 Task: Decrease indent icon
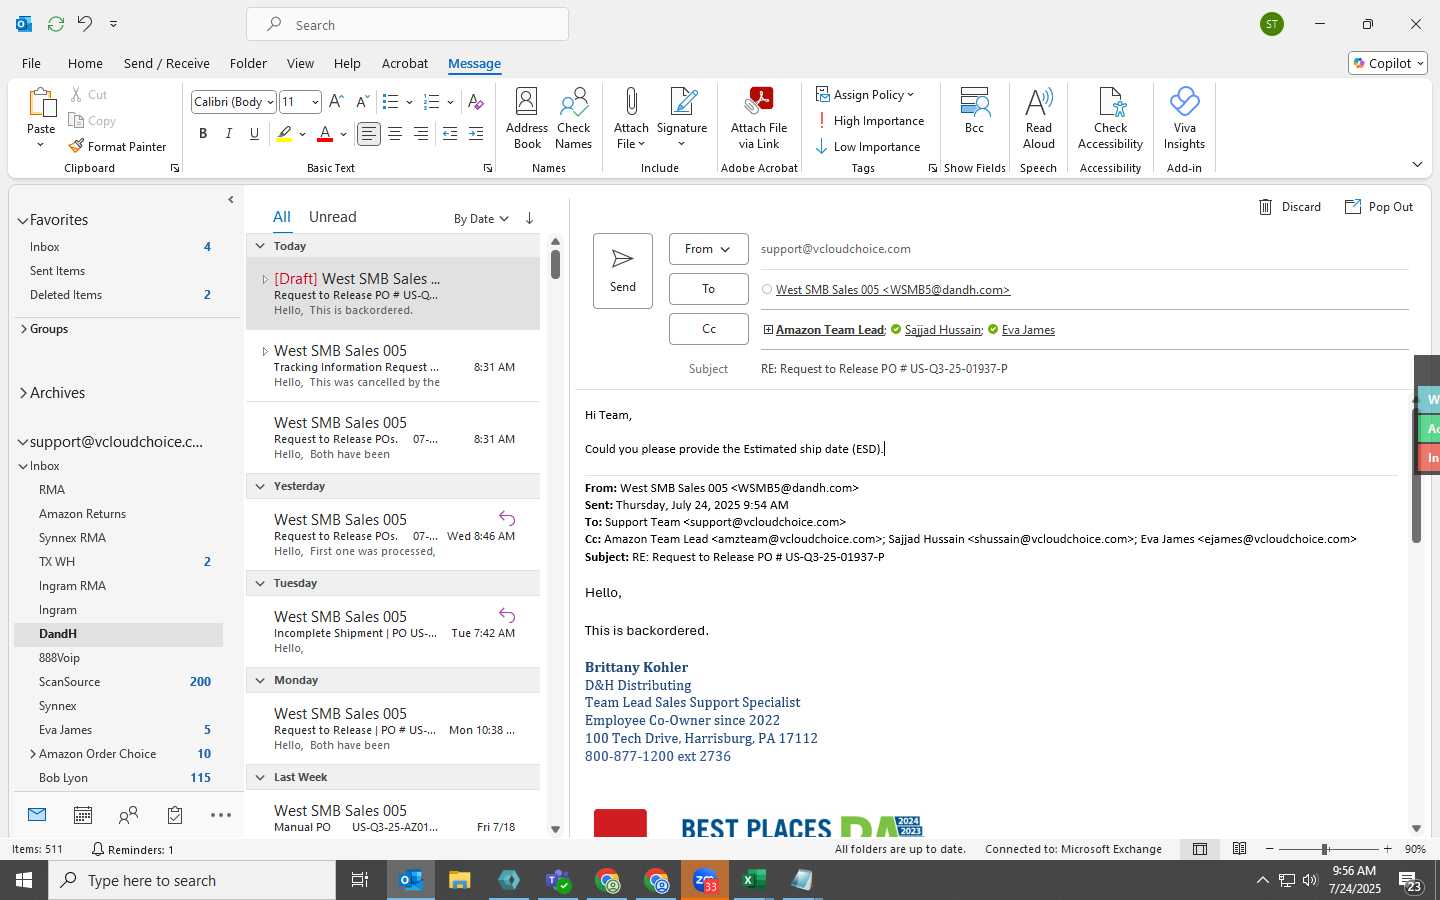click(x=450, y=134)
